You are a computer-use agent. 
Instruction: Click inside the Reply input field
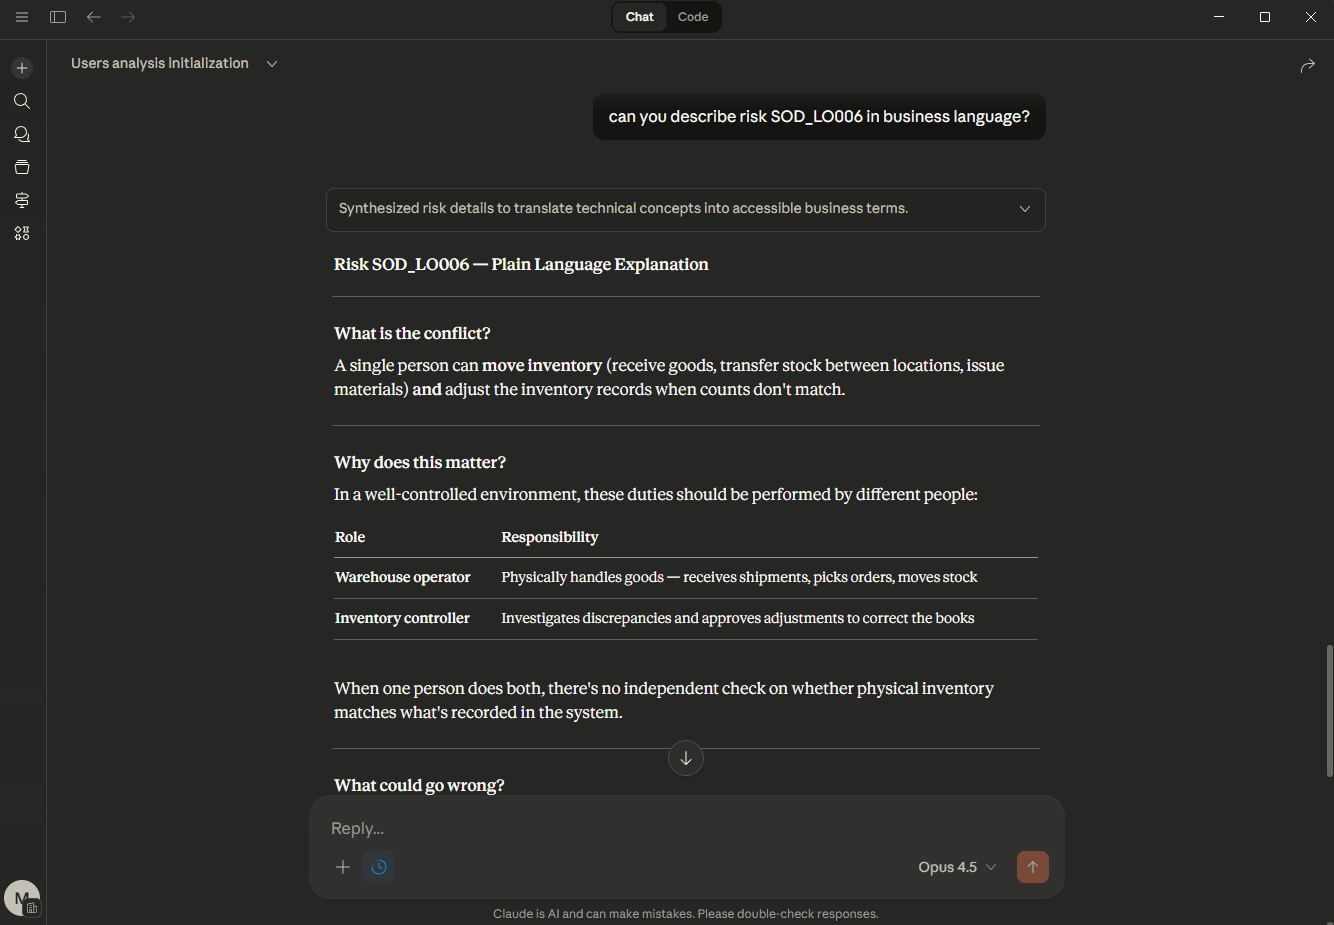click(600, 828)
